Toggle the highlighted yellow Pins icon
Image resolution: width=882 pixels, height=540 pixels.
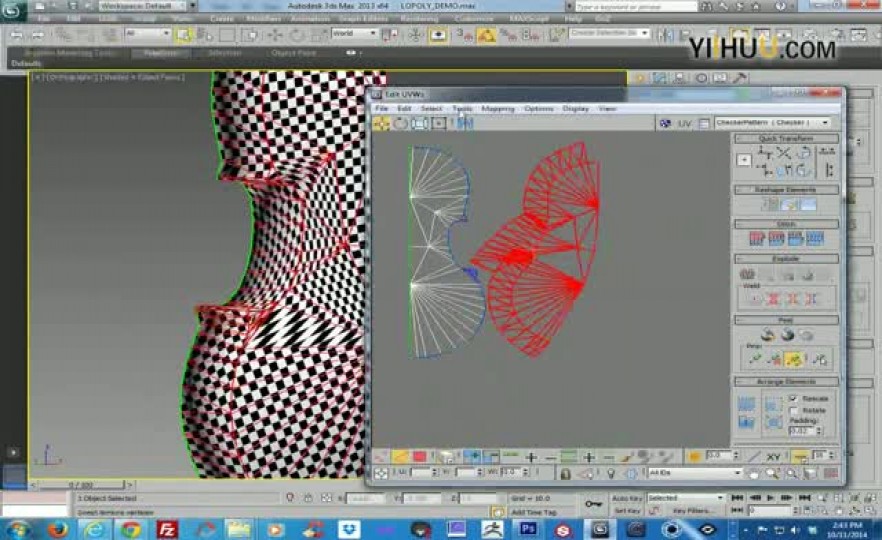[x=794, y=359]
